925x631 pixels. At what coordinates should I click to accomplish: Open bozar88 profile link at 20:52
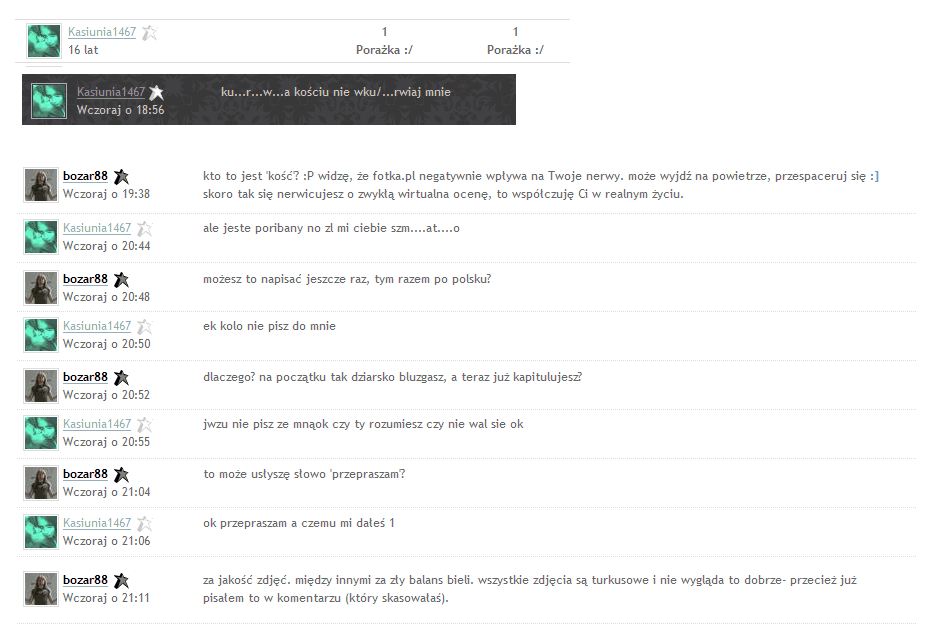86,377
